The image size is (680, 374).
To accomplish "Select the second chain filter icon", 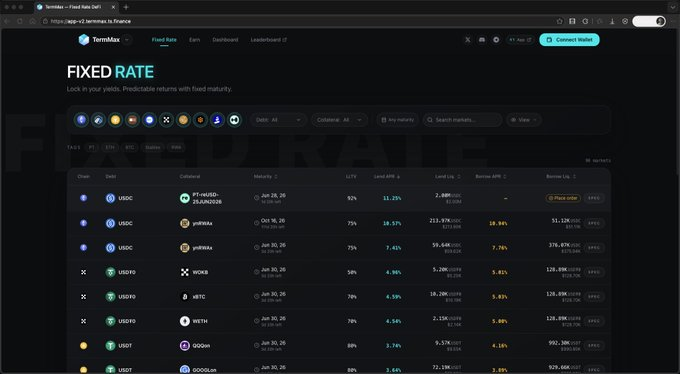I will tap(98, 120).
